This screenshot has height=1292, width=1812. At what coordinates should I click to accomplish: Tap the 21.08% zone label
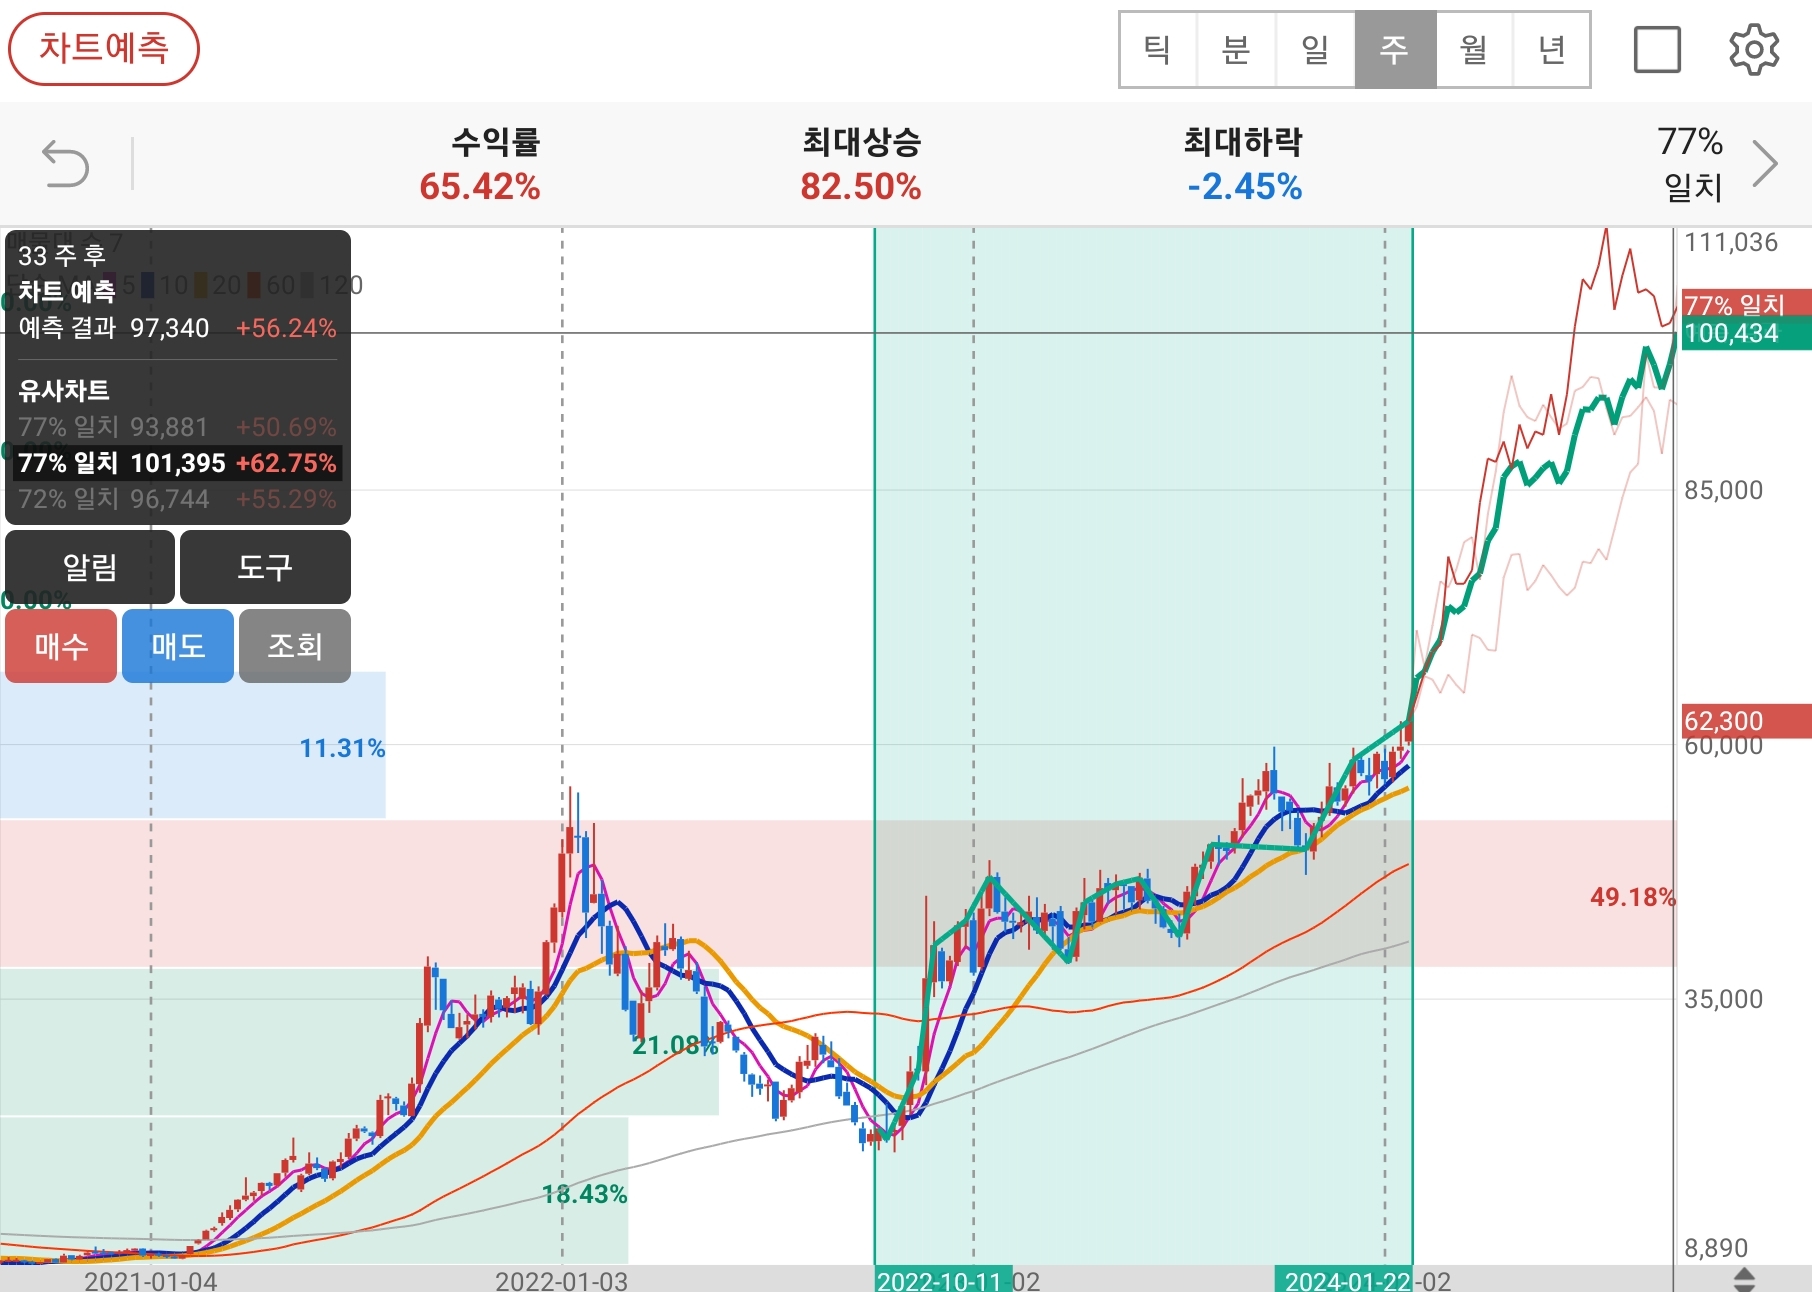[675, 1045]
